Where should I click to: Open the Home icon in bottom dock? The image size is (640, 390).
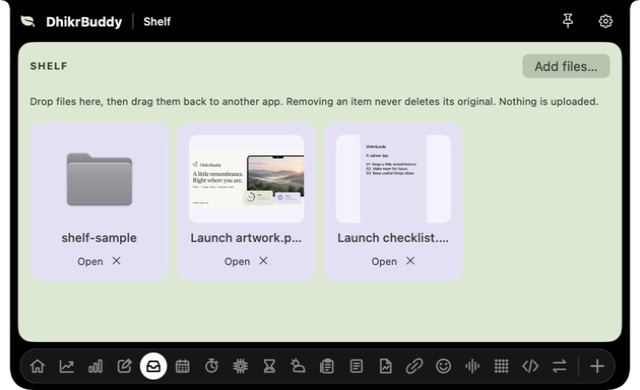pyautogui.click(x=38, y=366)
